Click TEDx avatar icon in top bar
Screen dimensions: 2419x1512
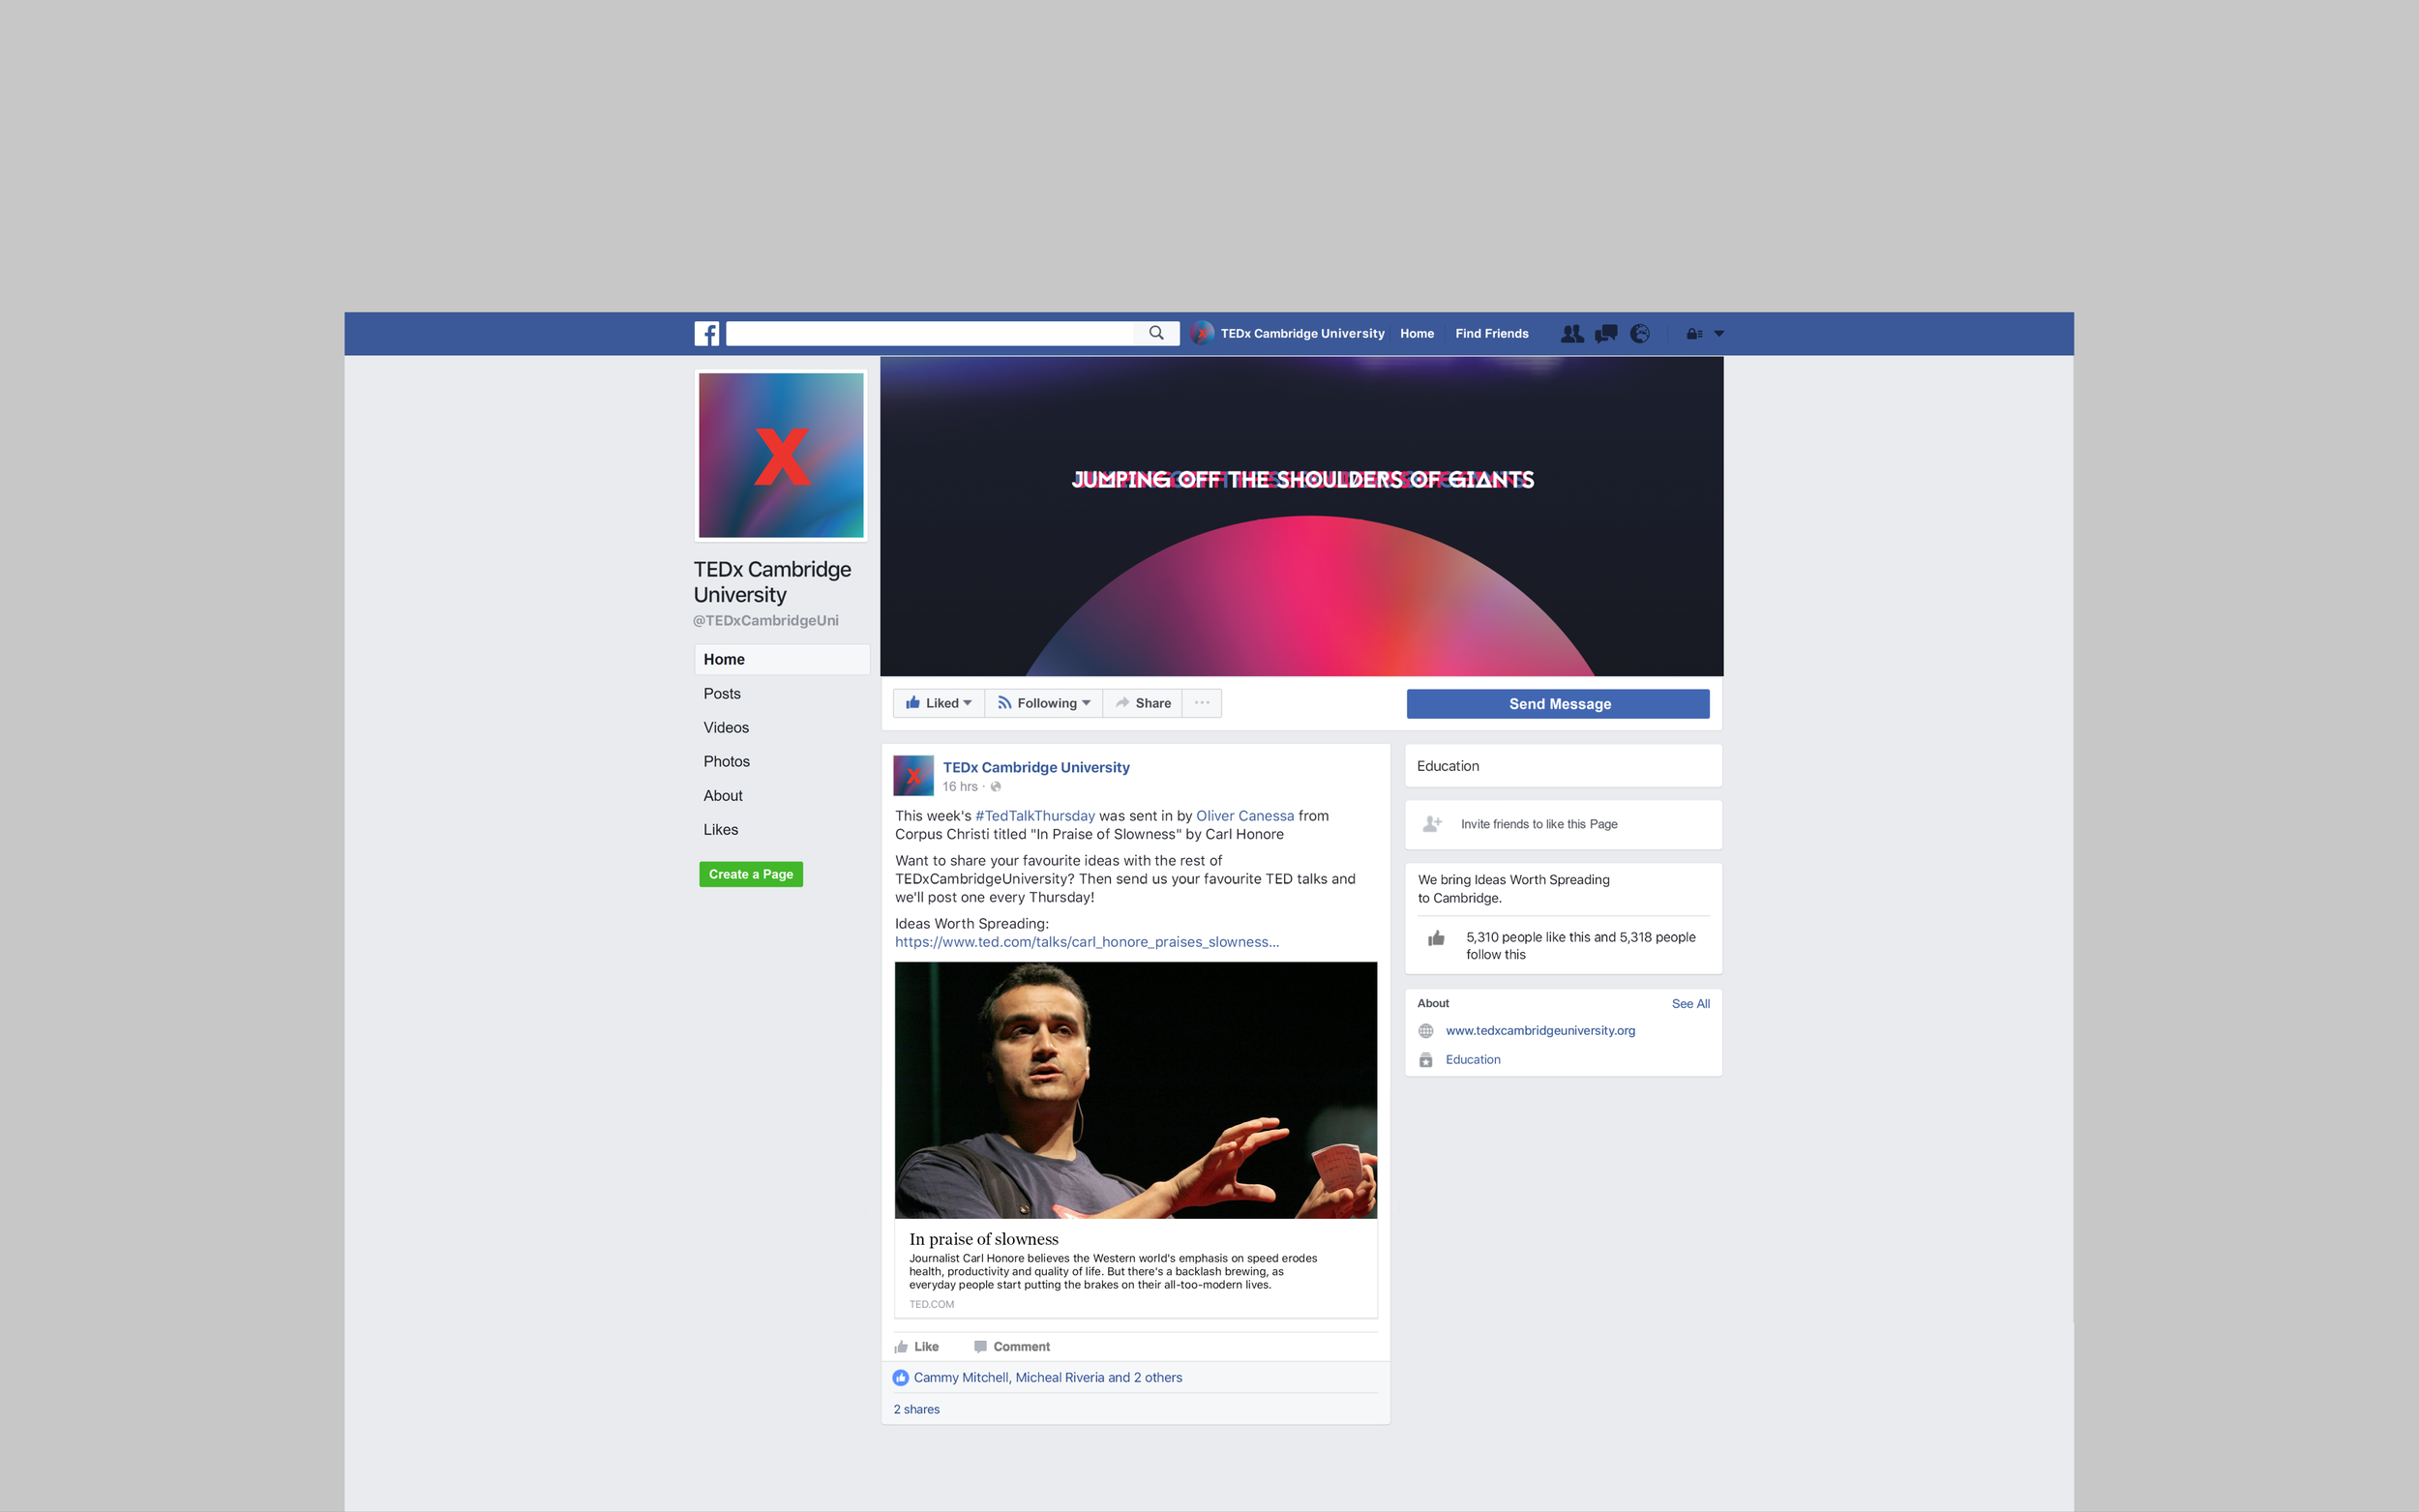coord(1202,333)
